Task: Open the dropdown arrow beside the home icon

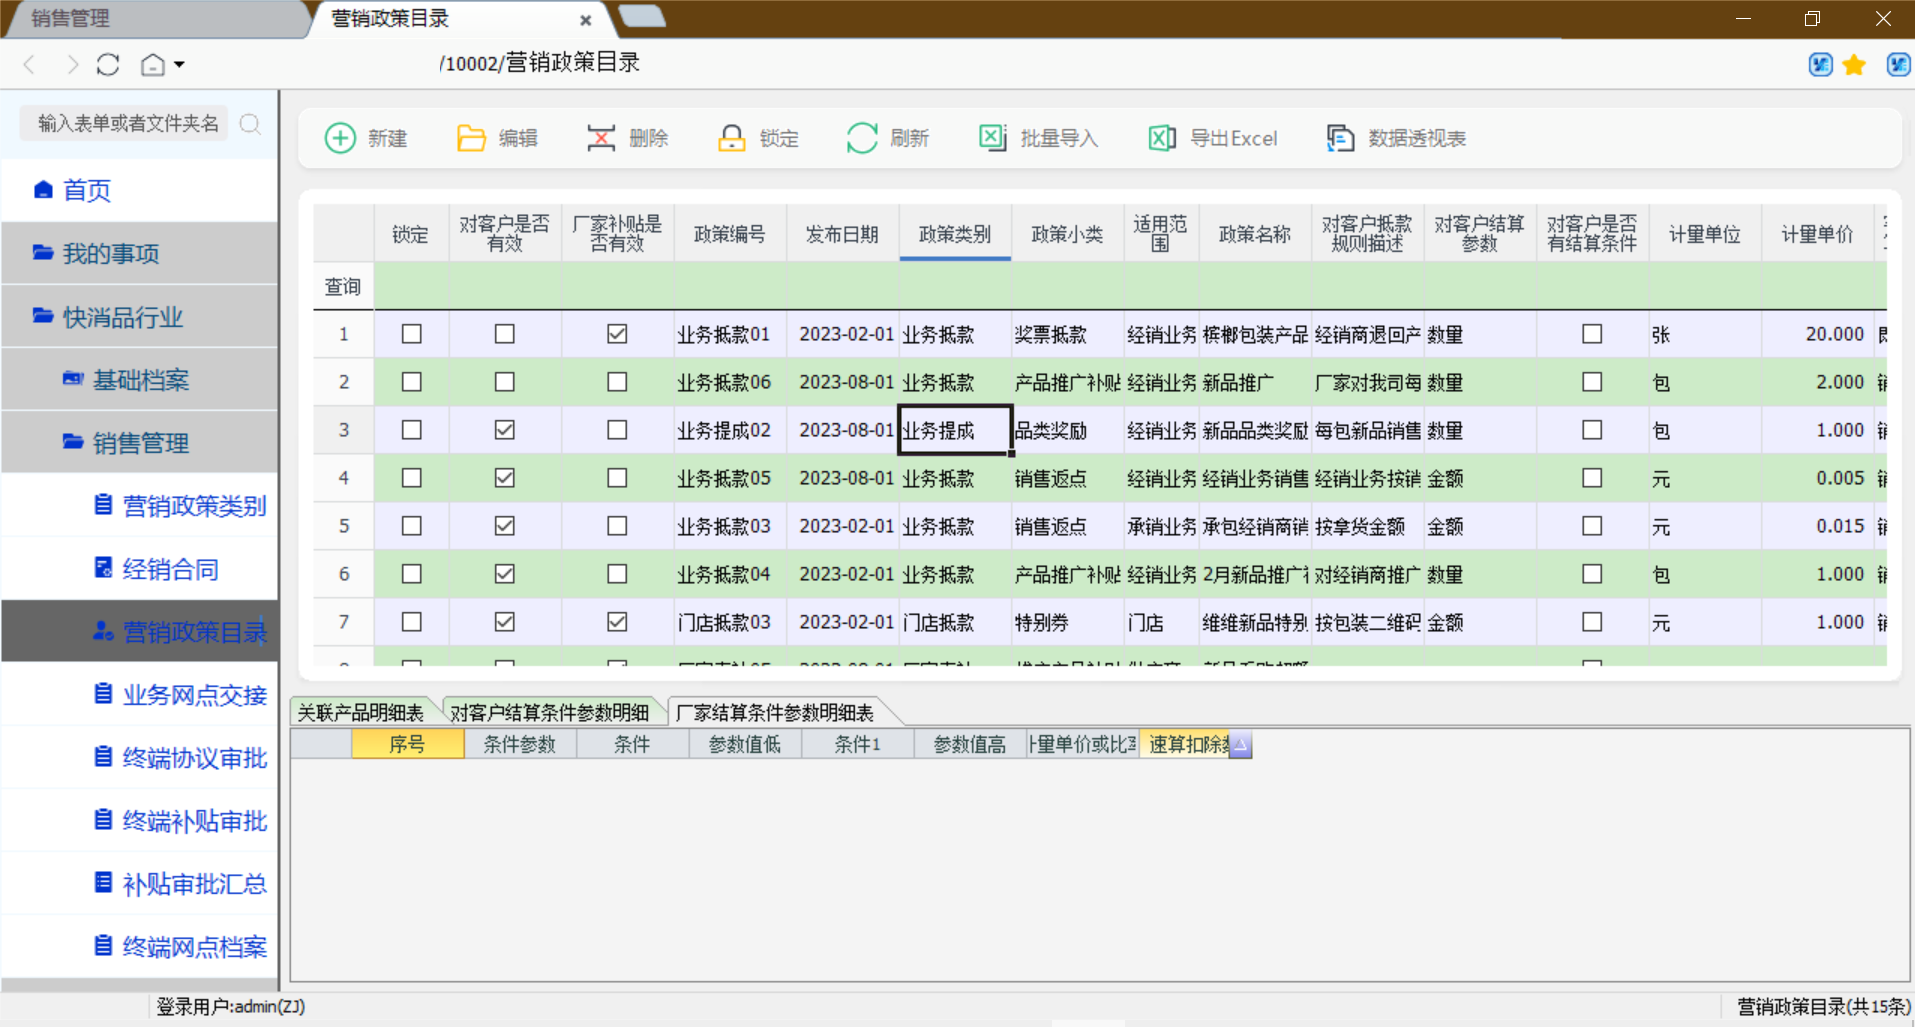Action: pos(179,65)
